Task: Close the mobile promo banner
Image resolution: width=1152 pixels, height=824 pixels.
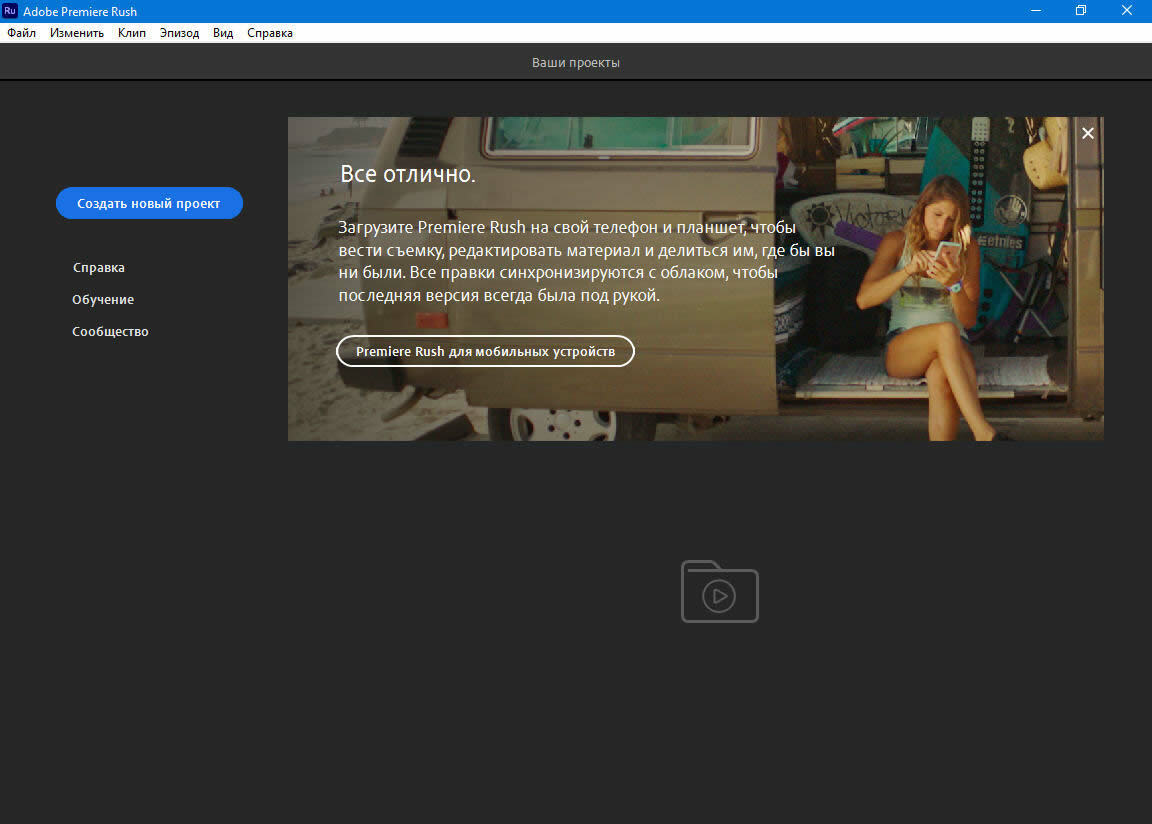Action: tap(1088, 133)
